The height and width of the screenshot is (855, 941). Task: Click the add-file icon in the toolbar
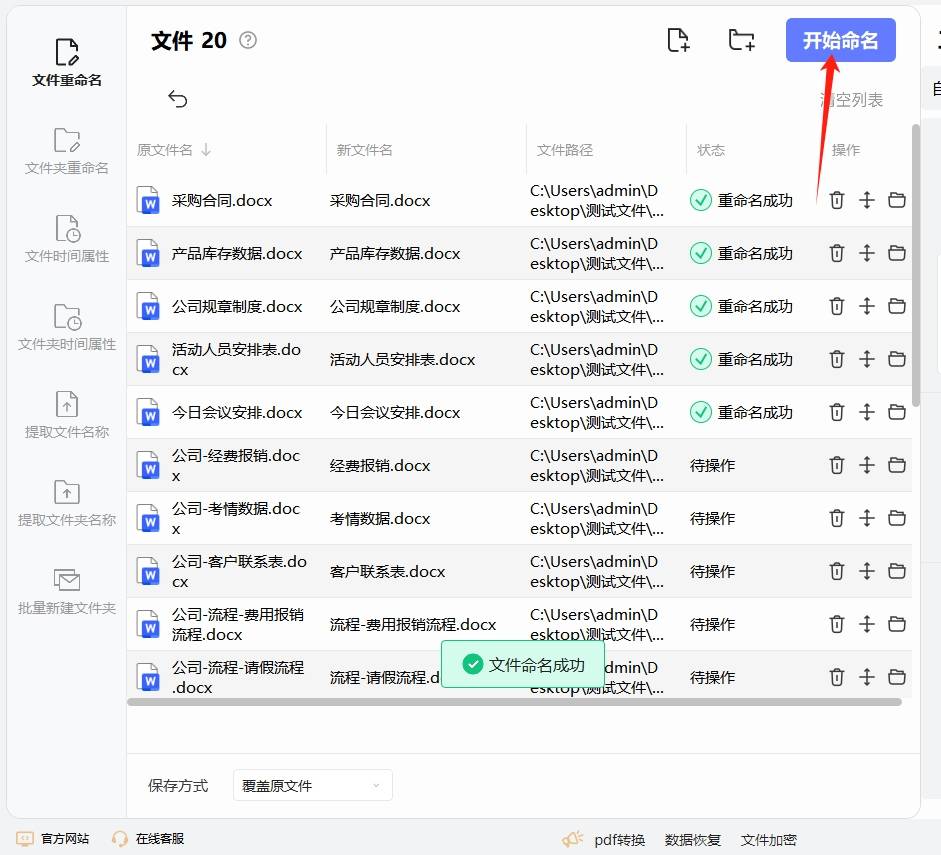point(678,39)
